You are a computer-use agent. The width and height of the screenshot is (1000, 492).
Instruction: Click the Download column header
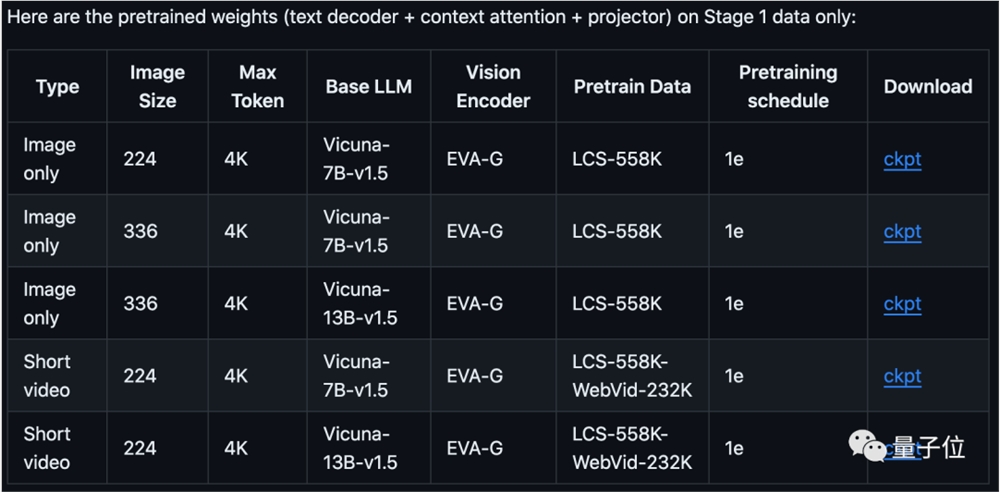pos(927,87)
